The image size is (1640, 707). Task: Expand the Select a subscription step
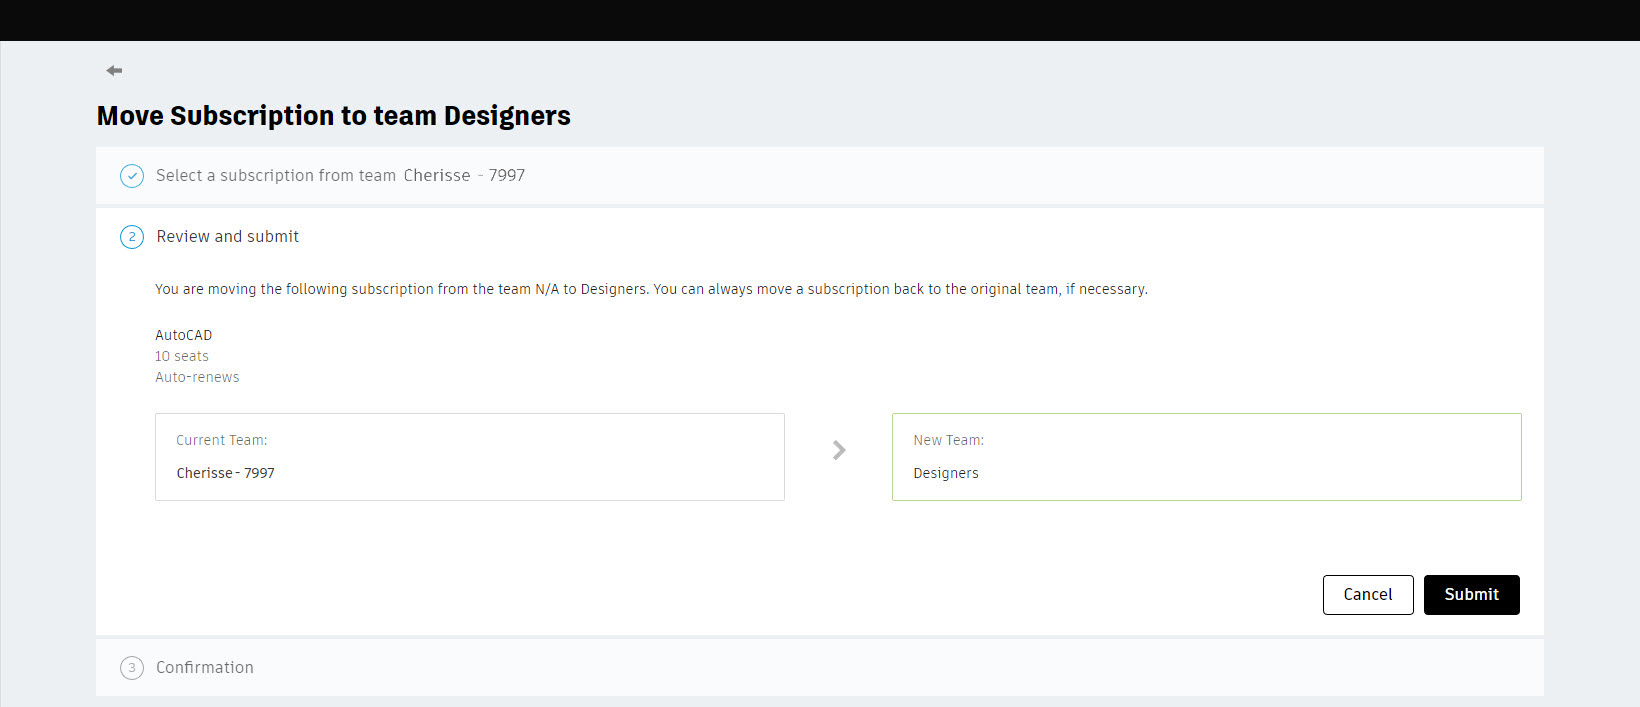click(819, 176)
